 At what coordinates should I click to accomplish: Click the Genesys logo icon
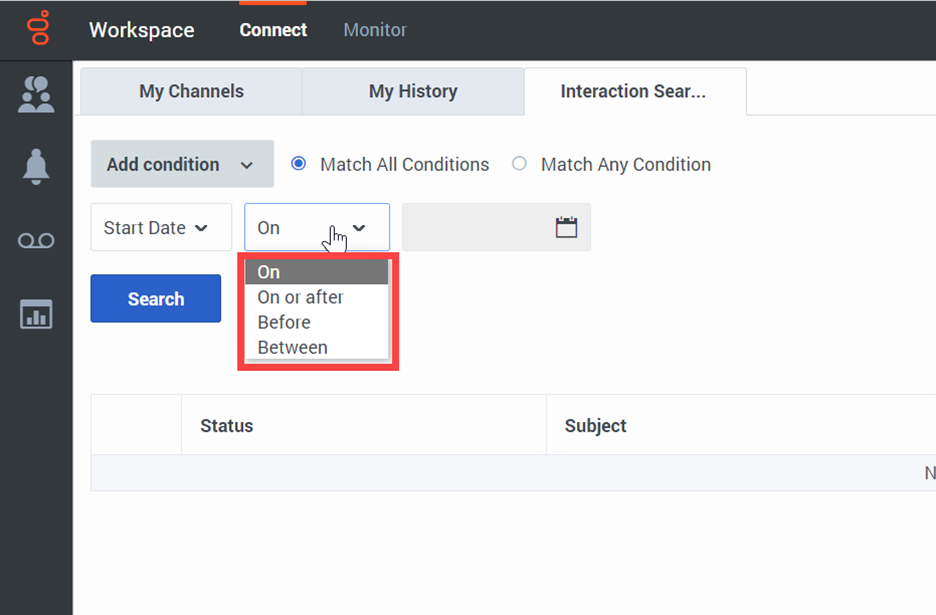click(37, 29)
